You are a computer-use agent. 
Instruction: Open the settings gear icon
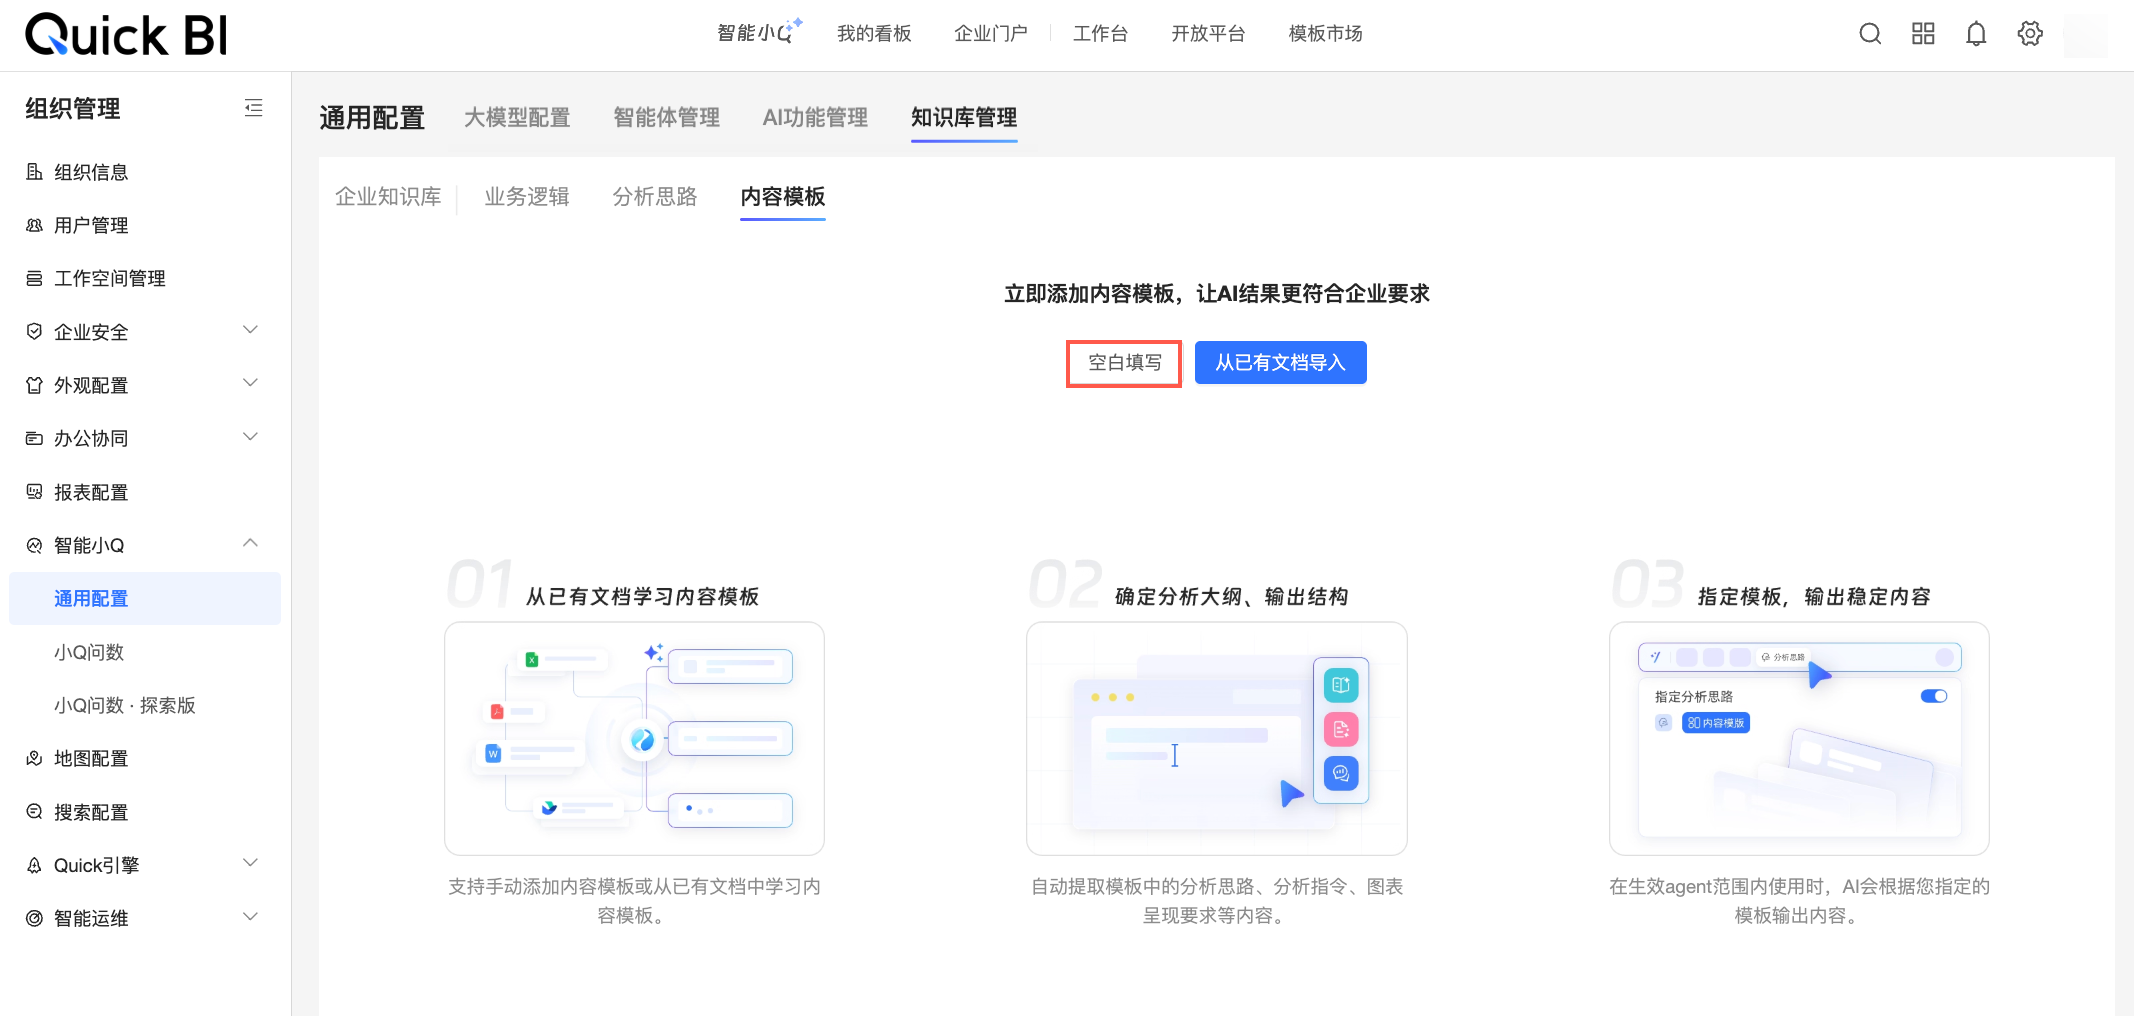click(x=2030, y=34)
